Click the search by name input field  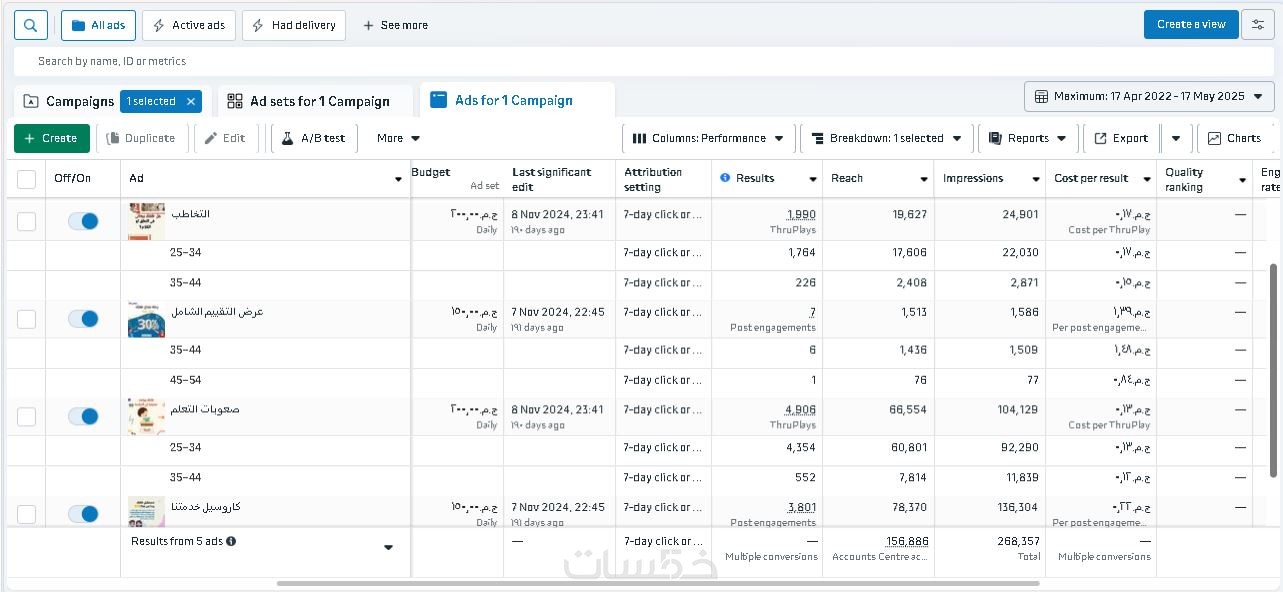(400, 61)
